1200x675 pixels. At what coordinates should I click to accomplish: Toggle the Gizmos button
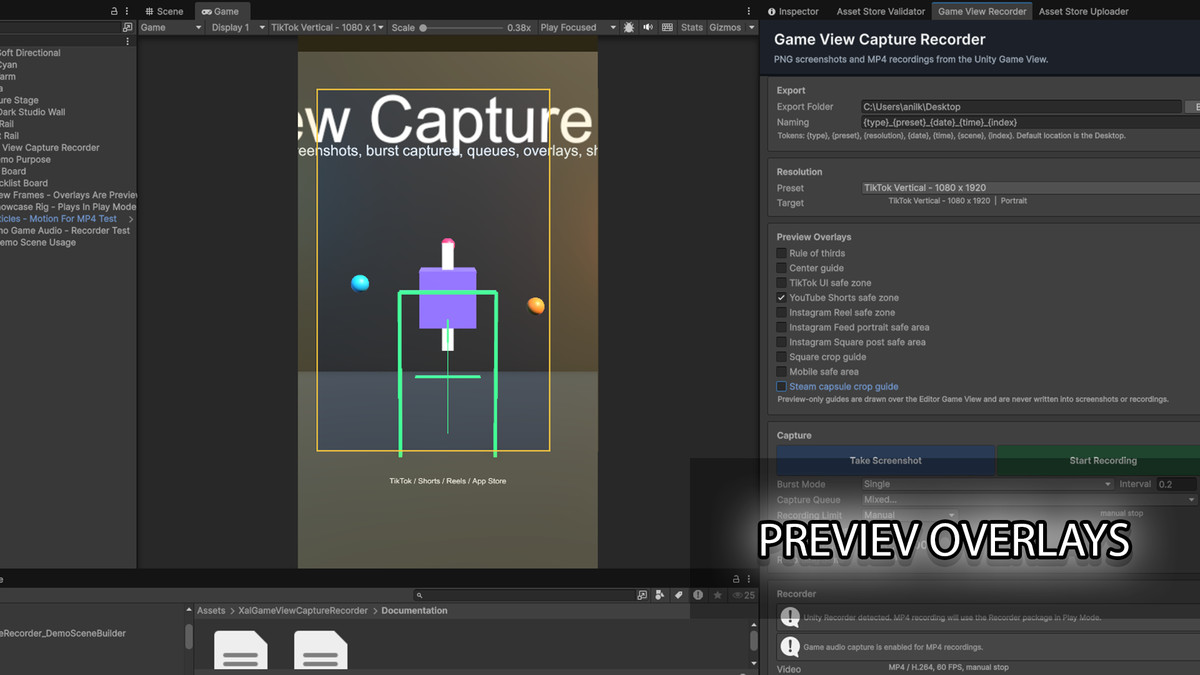725,28
